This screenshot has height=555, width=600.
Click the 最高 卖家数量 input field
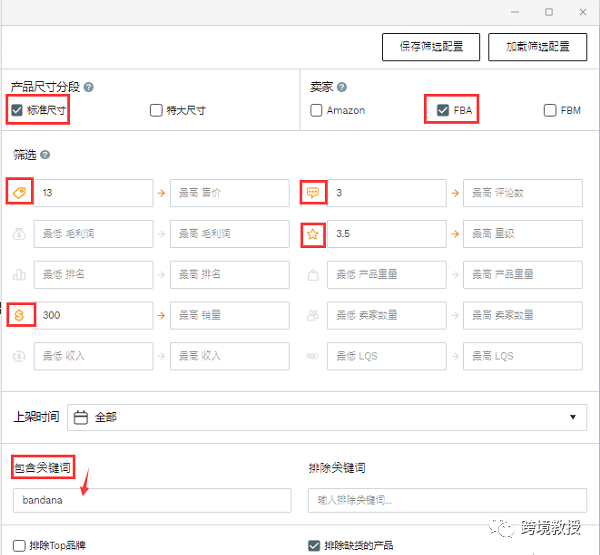click(x=523, y=315)
